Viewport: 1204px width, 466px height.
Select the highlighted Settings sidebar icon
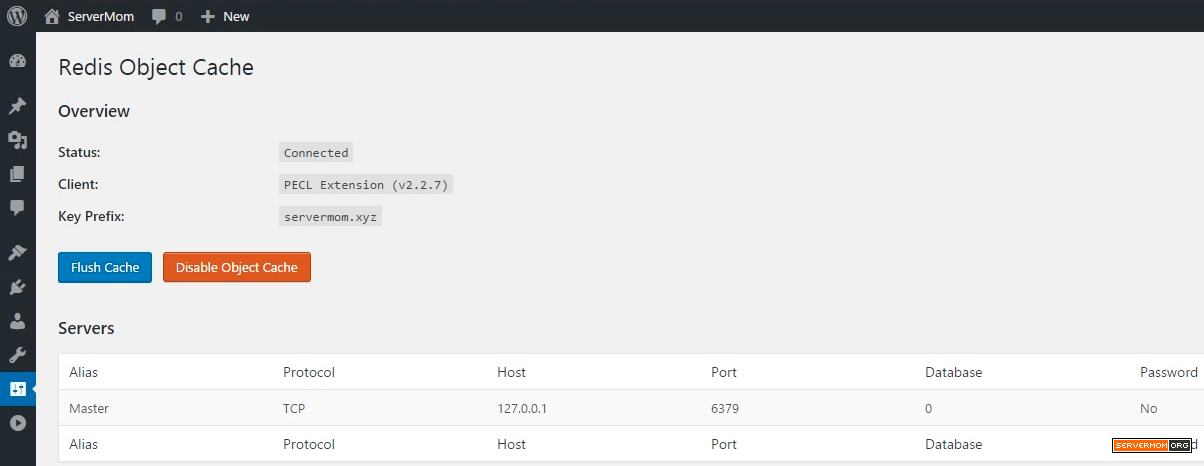(x=17, y=389)
